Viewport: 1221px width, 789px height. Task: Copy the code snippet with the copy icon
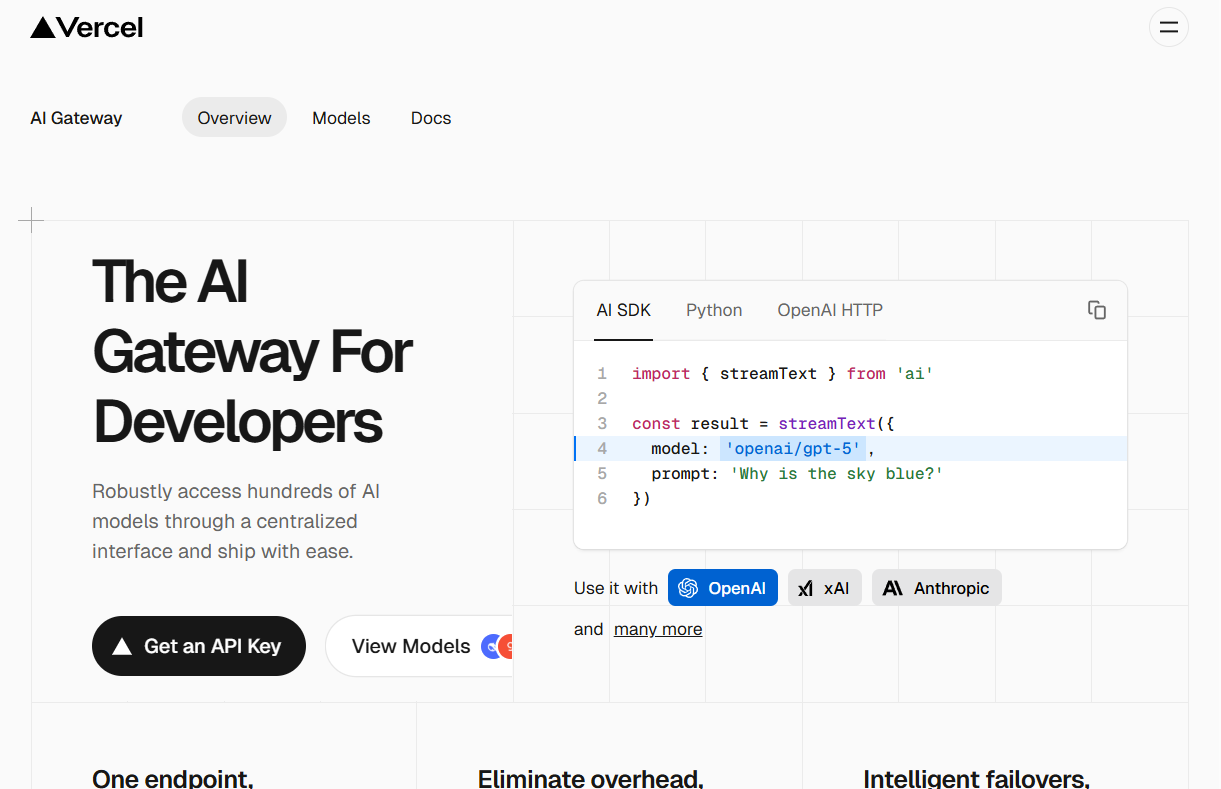pyautogui.click(x=1097, y=310)
